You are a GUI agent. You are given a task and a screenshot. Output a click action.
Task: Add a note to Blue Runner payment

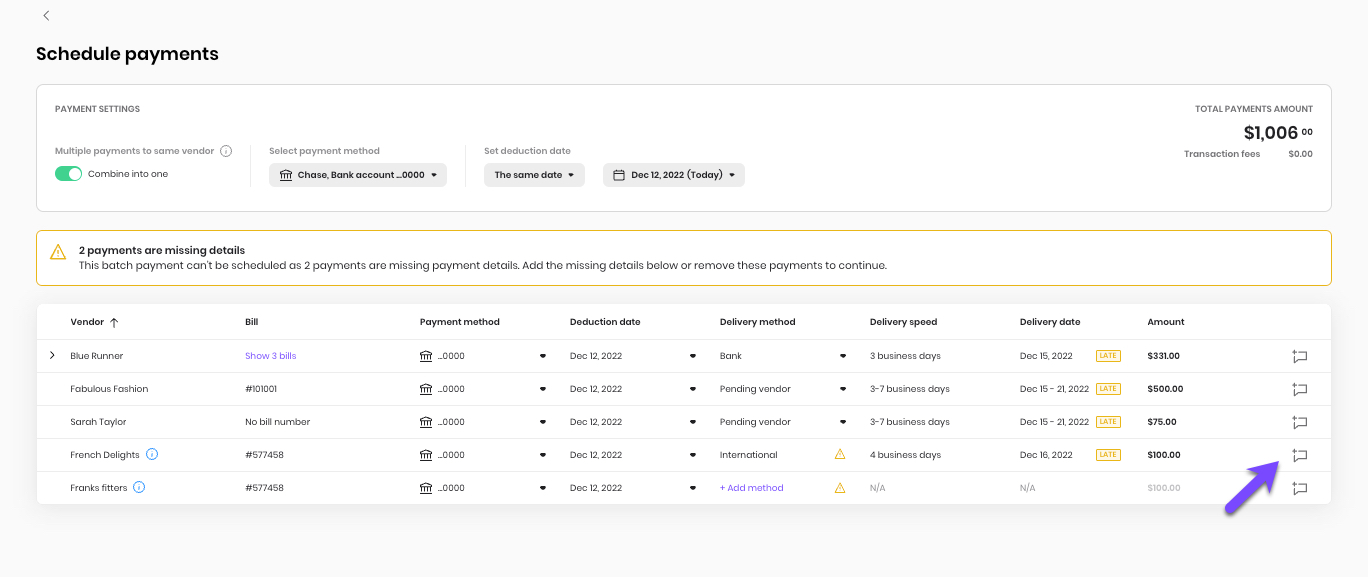click(x=1299, y=356)
